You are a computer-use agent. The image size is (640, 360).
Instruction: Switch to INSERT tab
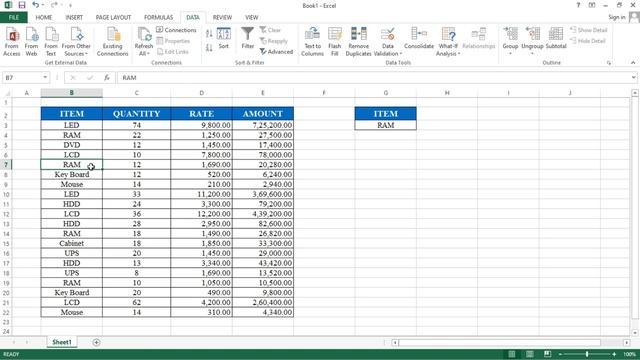tap(74, 17)
